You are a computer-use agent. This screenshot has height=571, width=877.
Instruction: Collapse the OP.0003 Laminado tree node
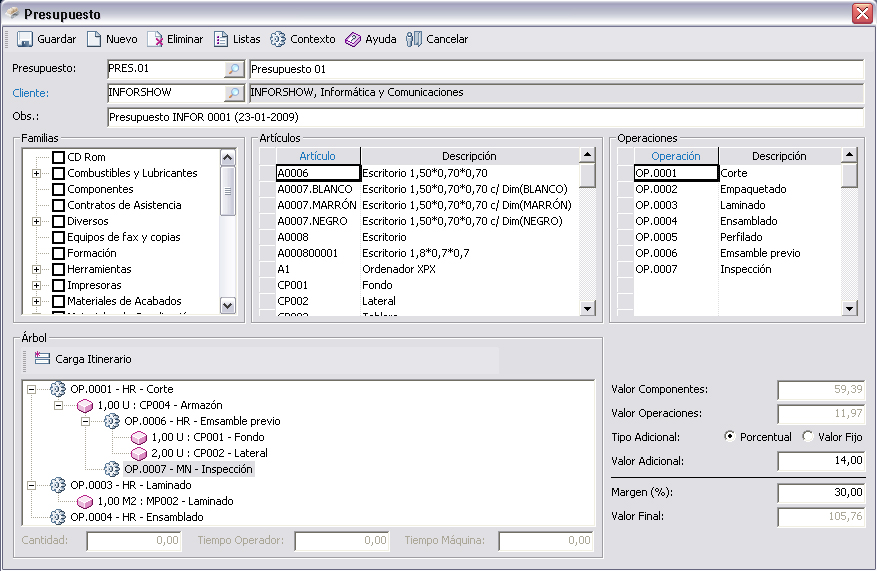[32, 485]
